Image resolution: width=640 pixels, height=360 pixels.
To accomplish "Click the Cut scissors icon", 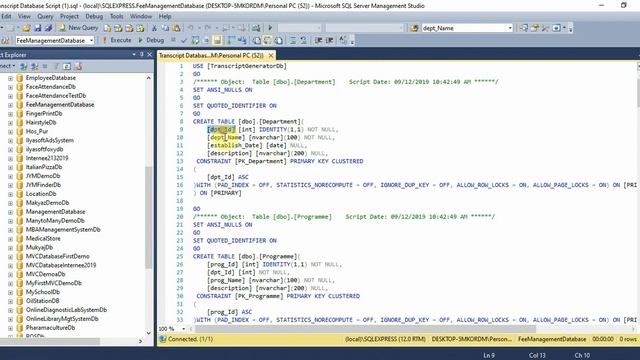I will point(154,28).
